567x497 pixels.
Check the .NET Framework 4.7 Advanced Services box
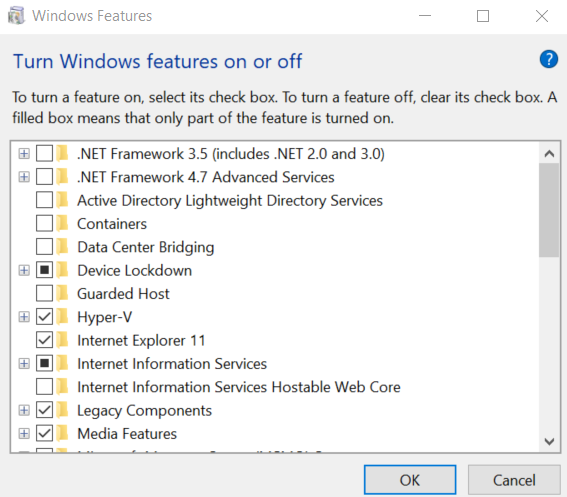[x=44, y=177]
